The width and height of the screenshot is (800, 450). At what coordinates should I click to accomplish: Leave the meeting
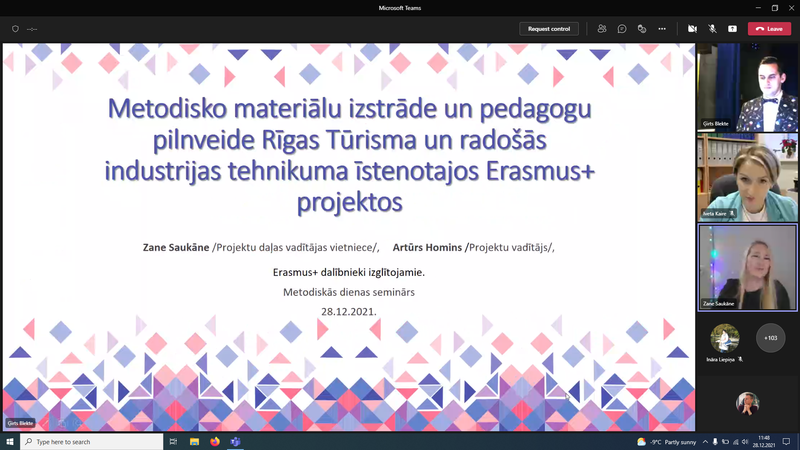pos(769,29)
